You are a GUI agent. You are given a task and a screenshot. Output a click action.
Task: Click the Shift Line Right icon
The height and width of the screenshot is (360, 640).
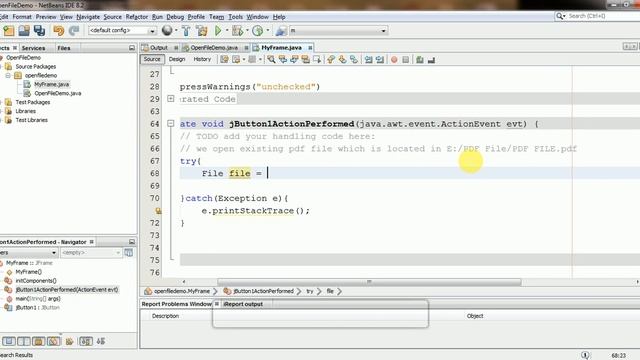[380, 60]
